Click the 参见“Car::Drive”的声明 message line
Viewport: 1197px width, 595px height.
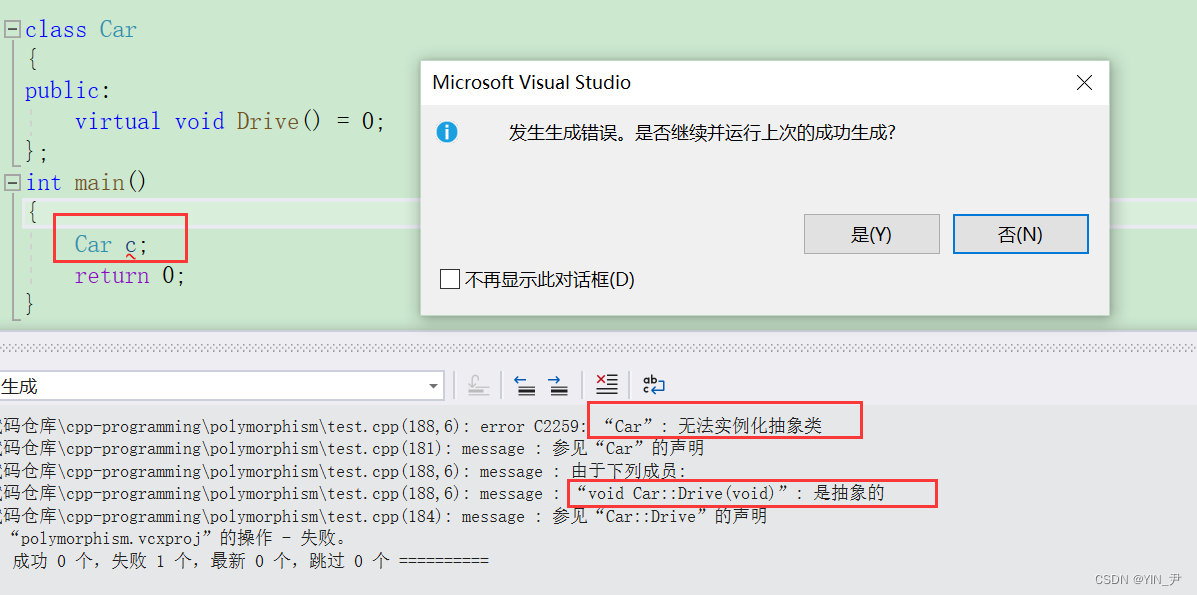[x=383, y=516]
